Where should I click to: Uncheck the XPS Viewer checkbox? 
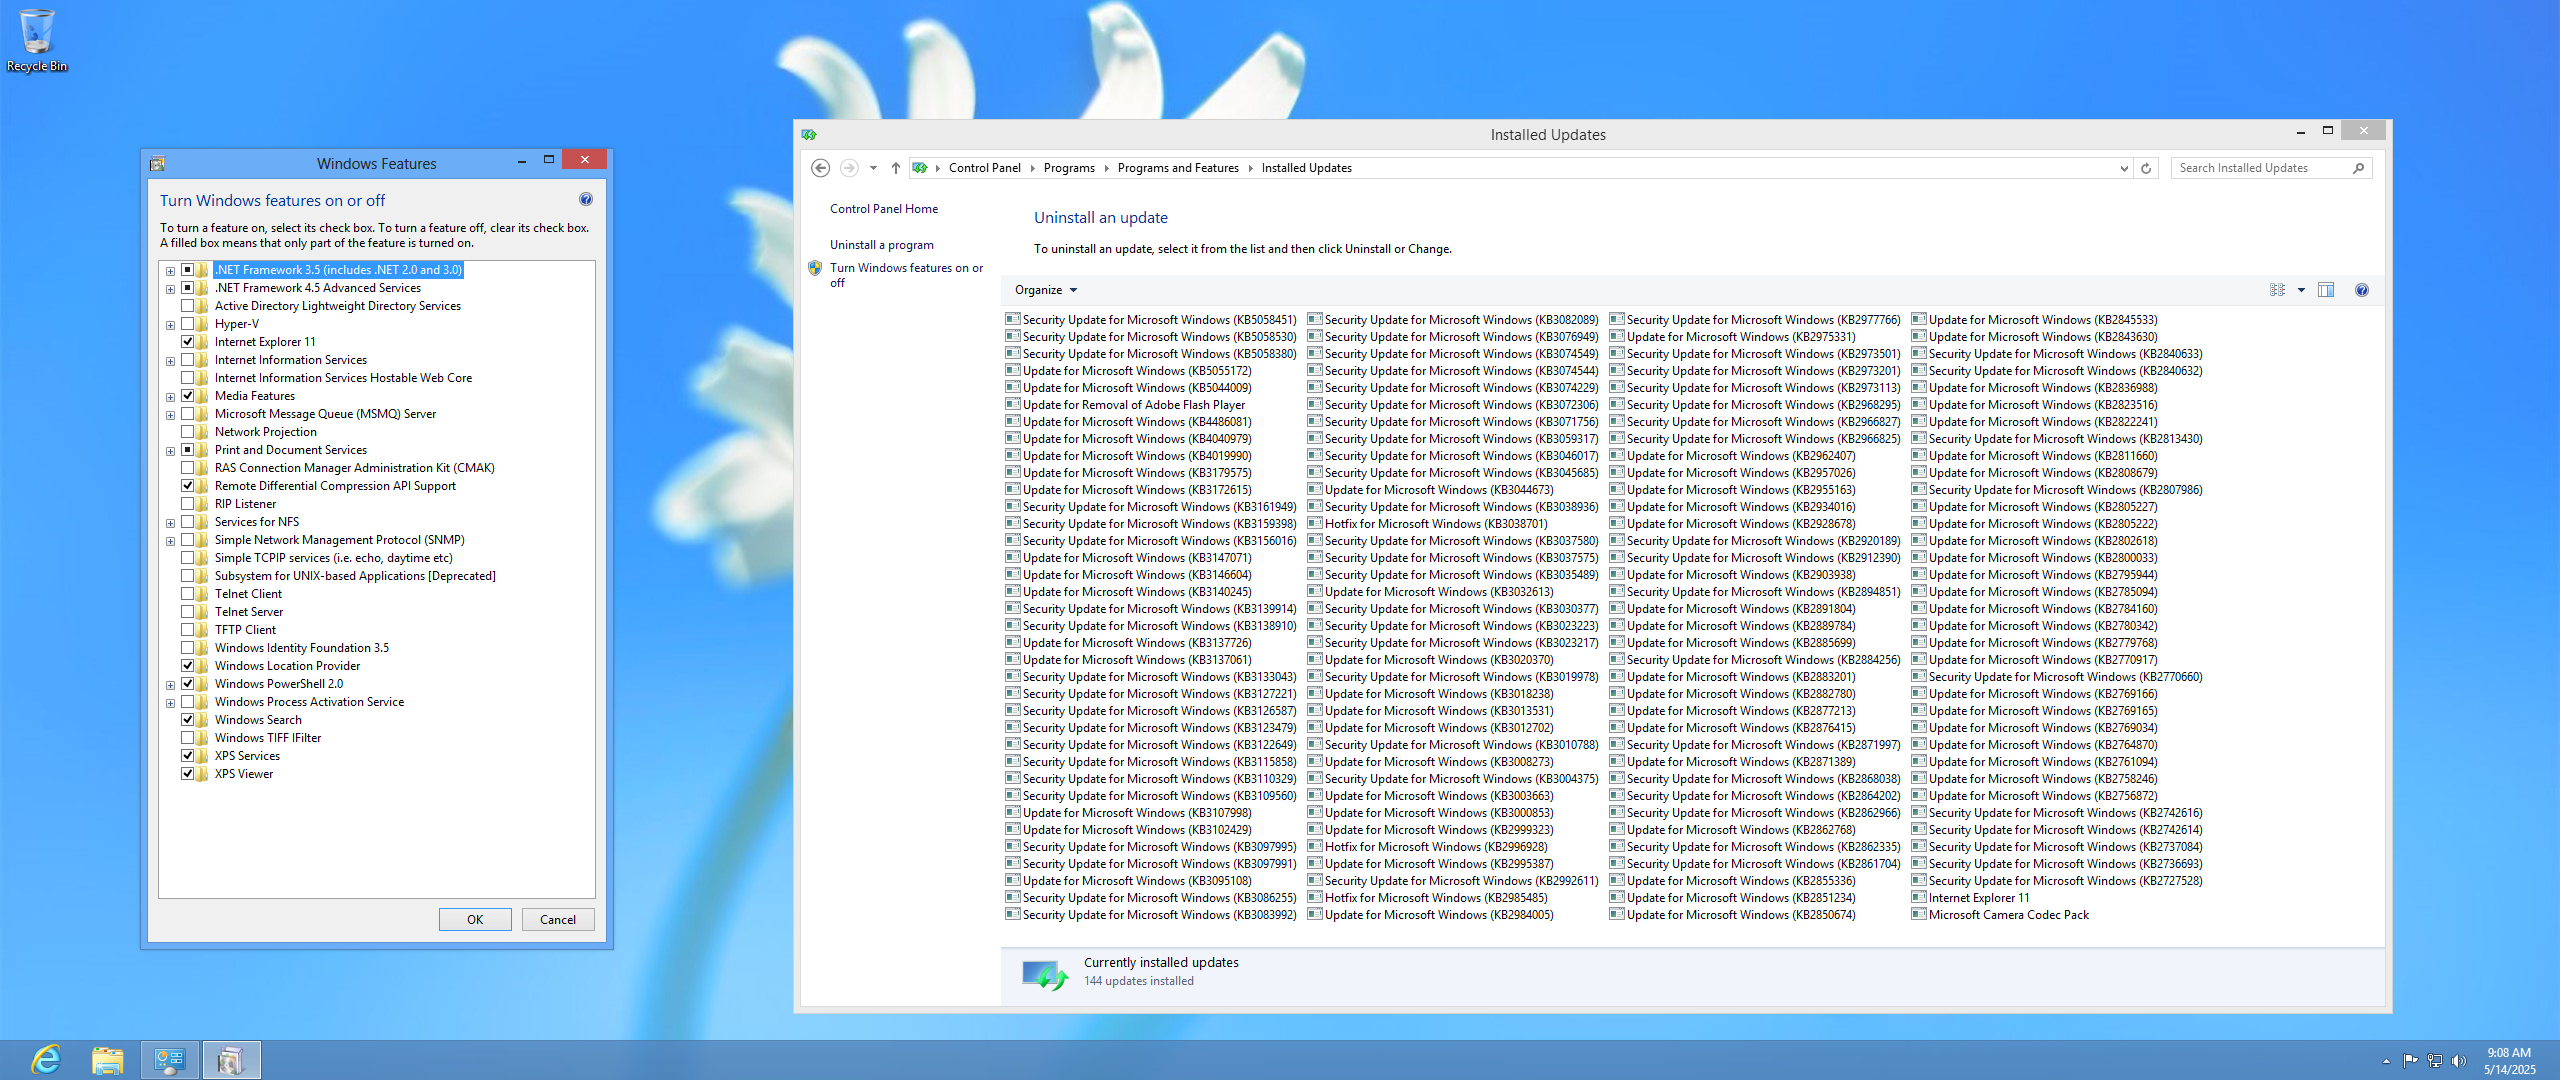(187, 774)
